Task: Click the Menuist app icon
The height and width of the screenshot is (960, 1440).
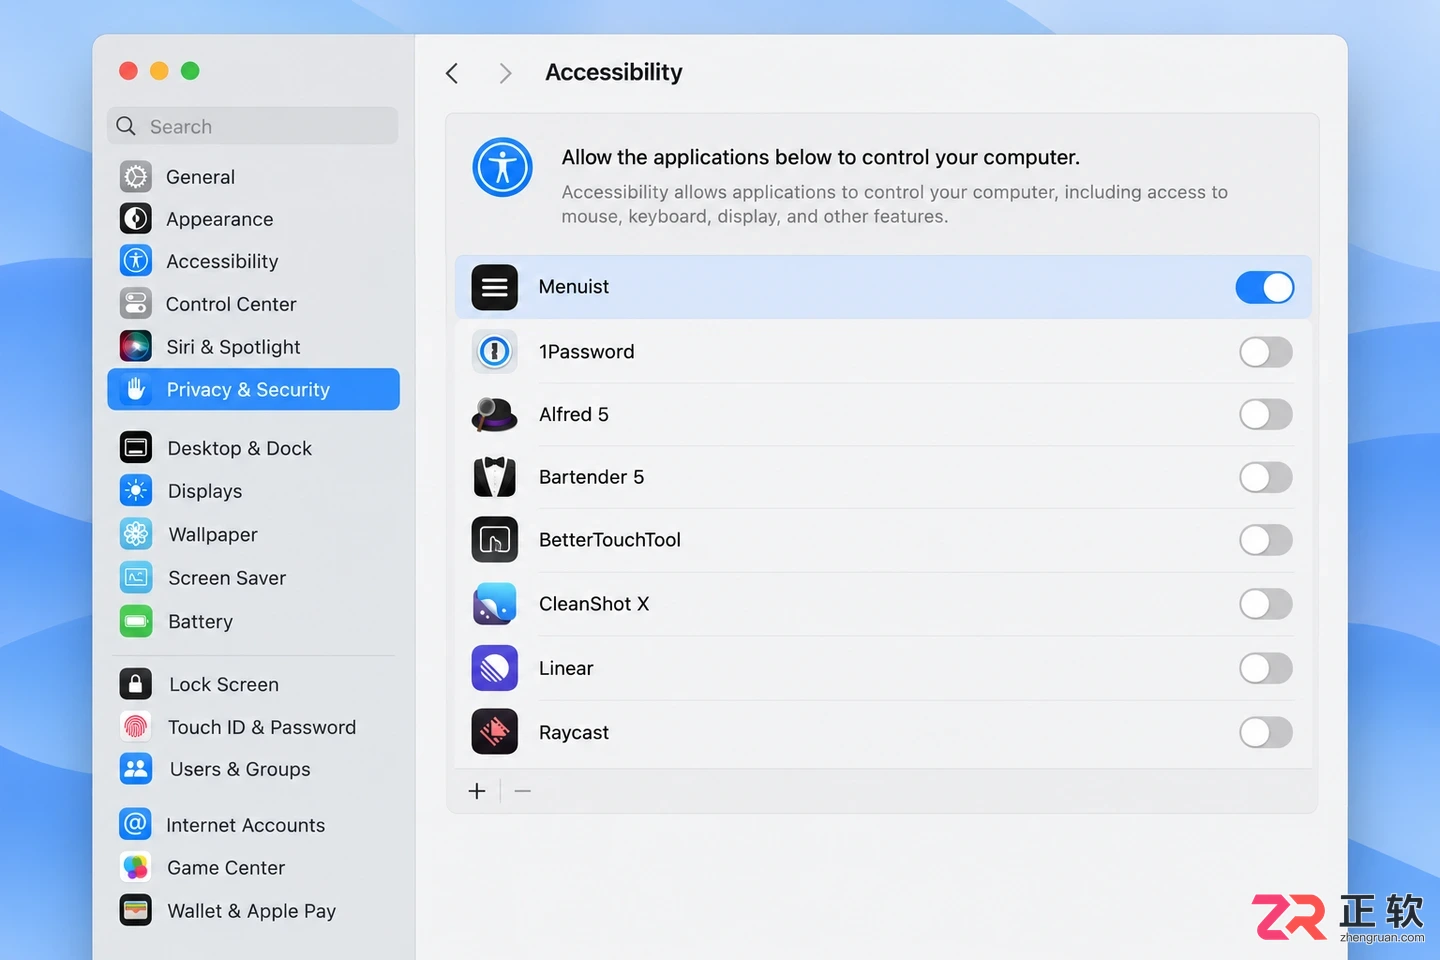Action: click(494, 287)
